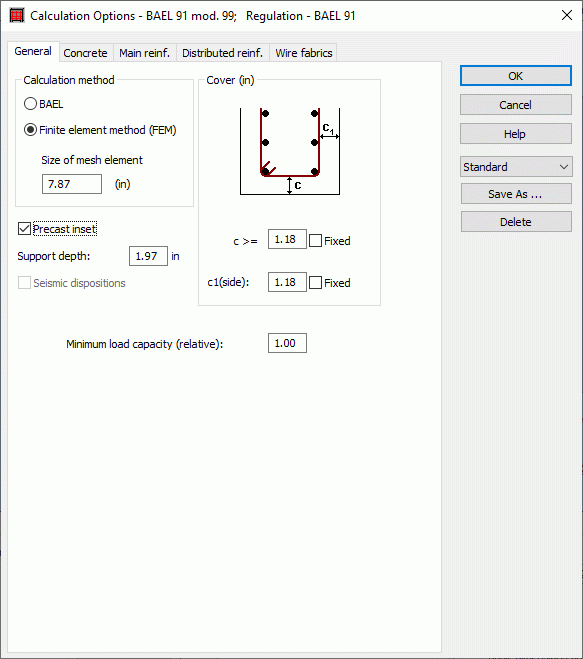Open the Wire fabrics tab
This screenshot has width=583, height=659.
point(303,53)
